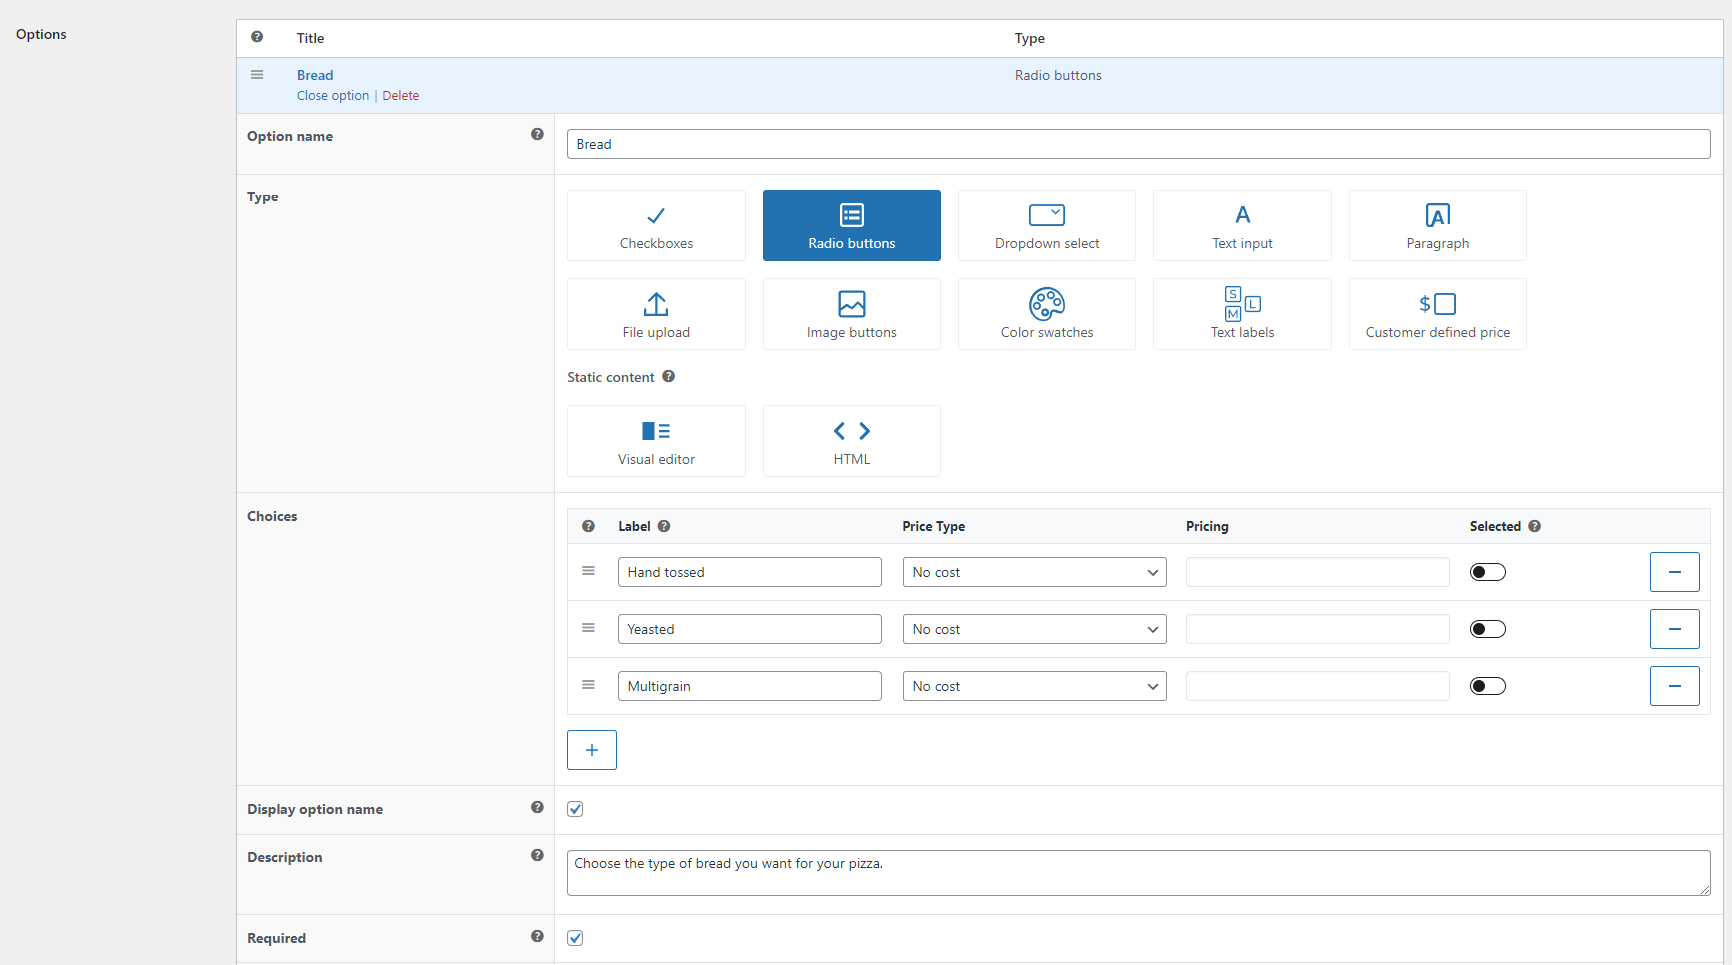Choose the Dropdown select type

(1046, 226)
